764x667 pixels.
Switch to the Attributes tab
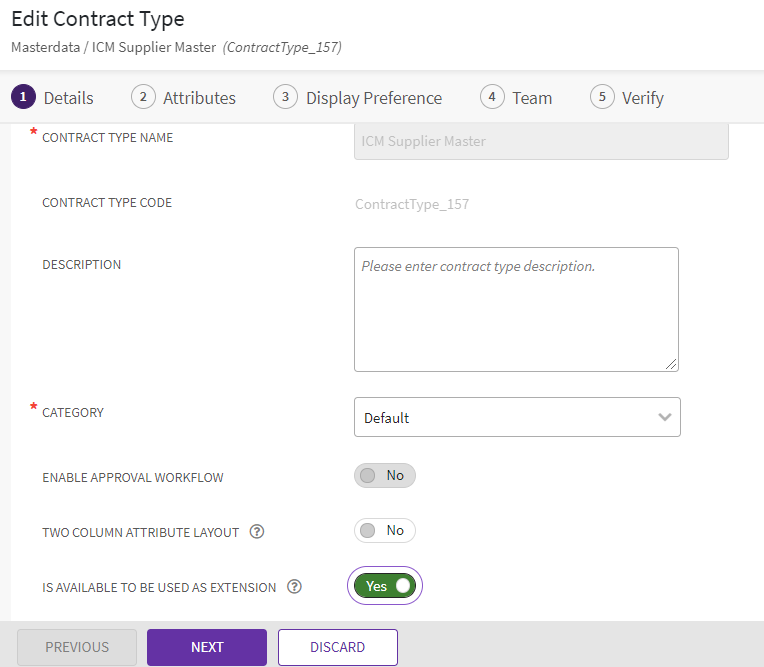[199, 98]
